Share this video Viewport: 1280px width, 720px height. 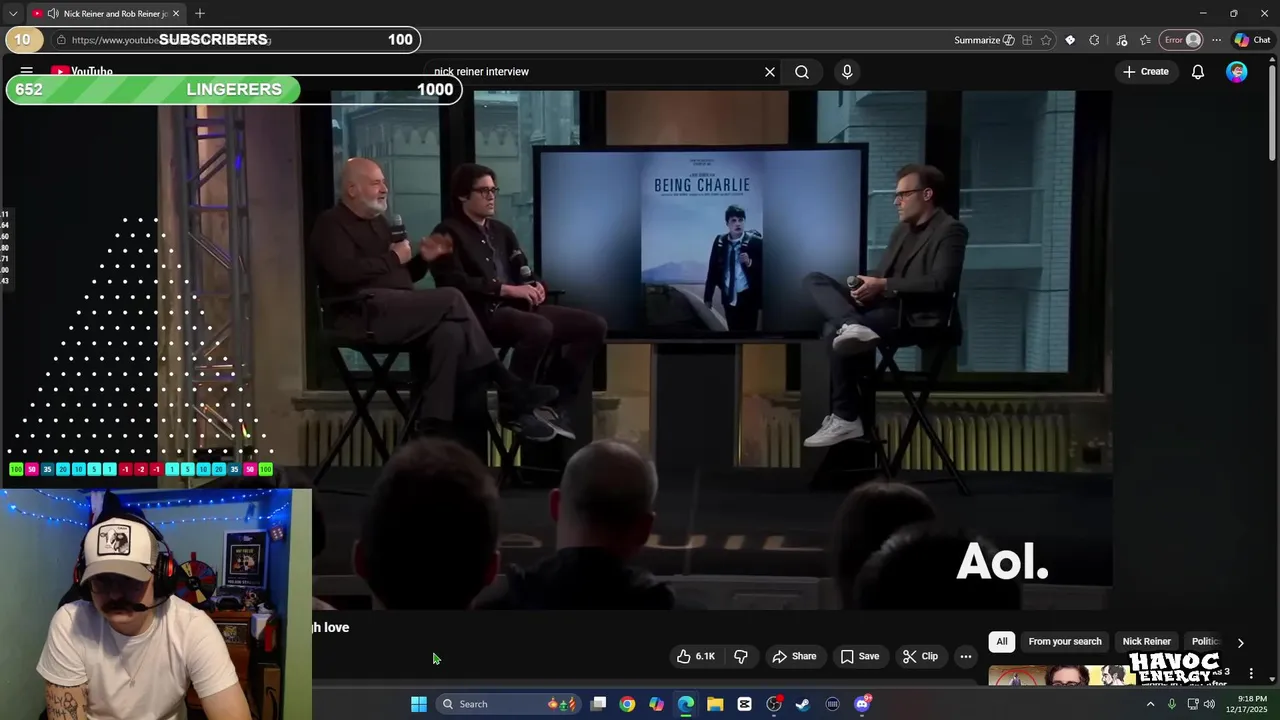[794, 656]
